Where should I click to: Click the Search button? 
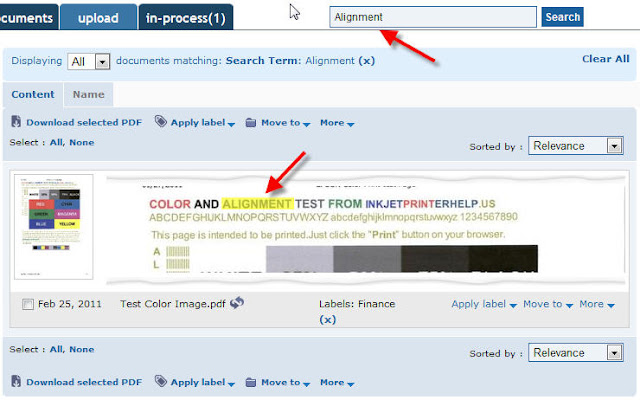(x=562, y=17)
